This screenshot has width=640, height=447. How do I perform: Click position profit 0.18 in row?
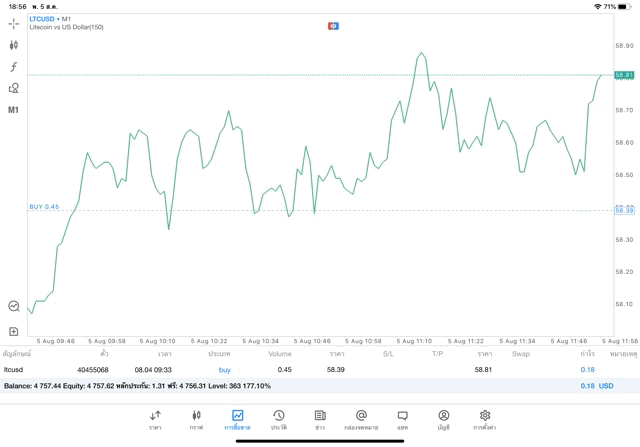pyautogui.click(x=587, y=370)
